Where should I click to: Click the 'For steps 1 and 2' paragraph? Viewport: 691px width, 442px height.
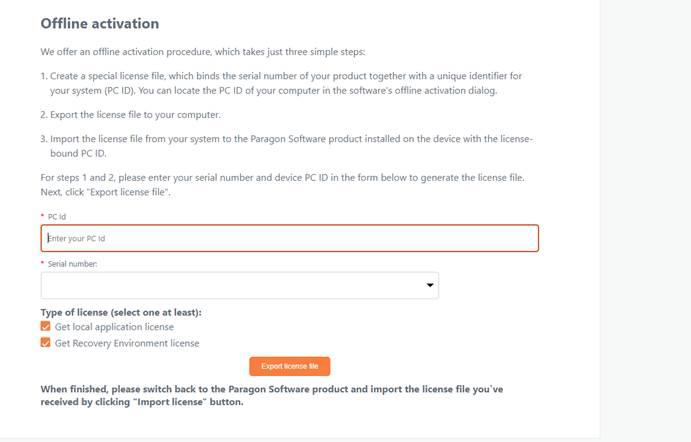[x=282, y=185]
